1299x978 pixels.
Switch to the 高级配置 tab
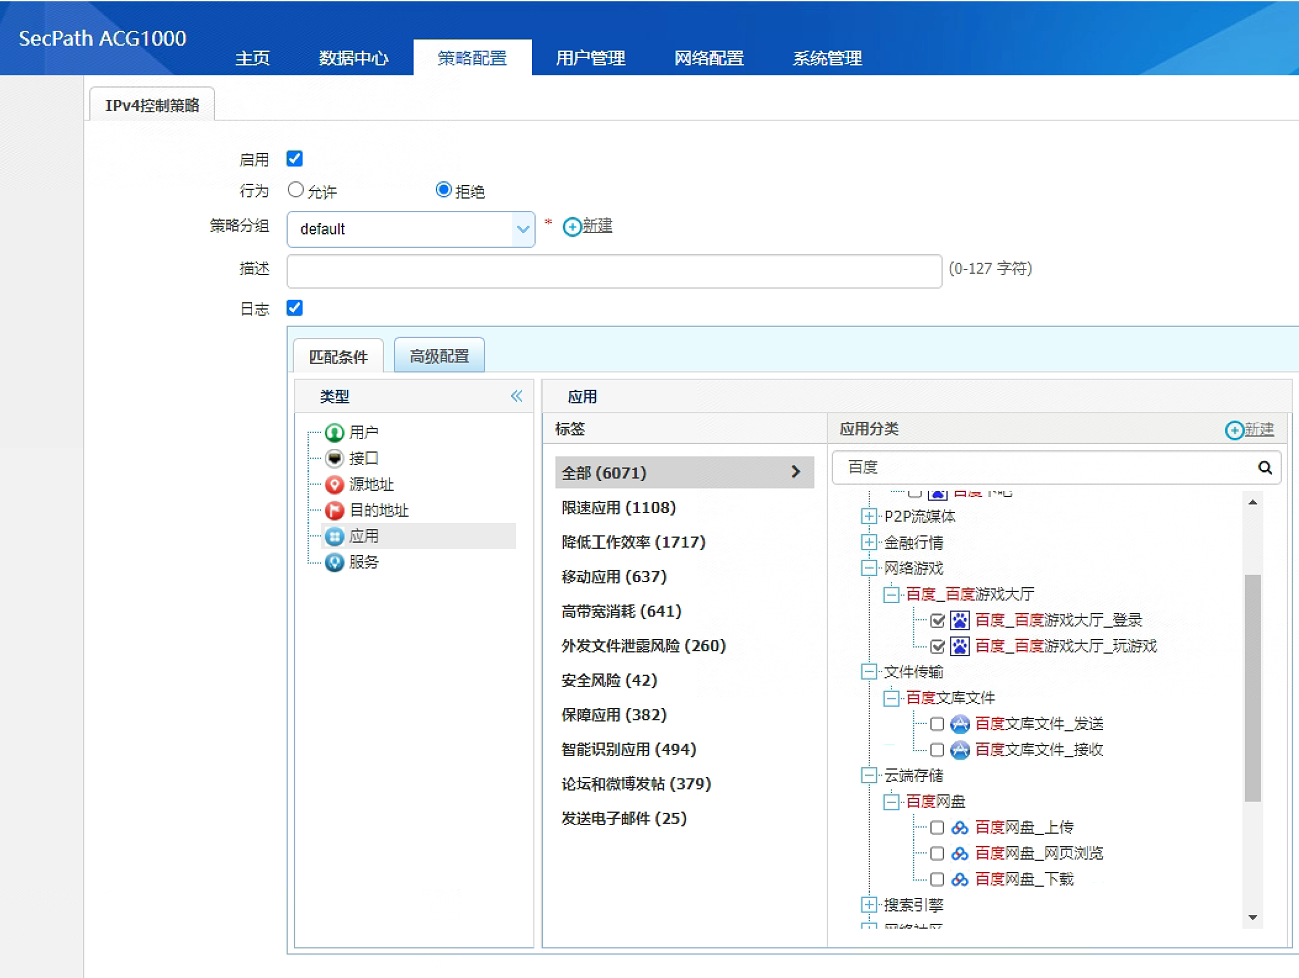click(x=440, y=355)
